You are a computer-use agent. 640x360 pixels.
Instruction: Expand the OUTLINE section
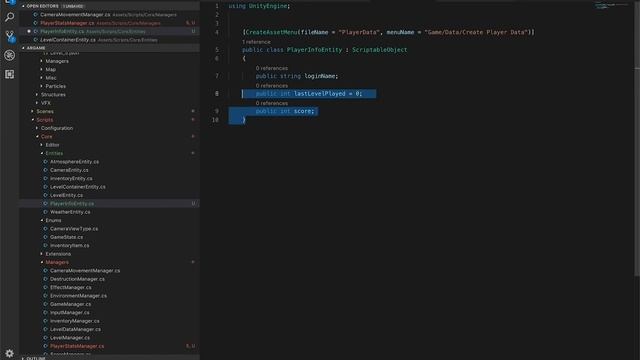click(23, 358)
